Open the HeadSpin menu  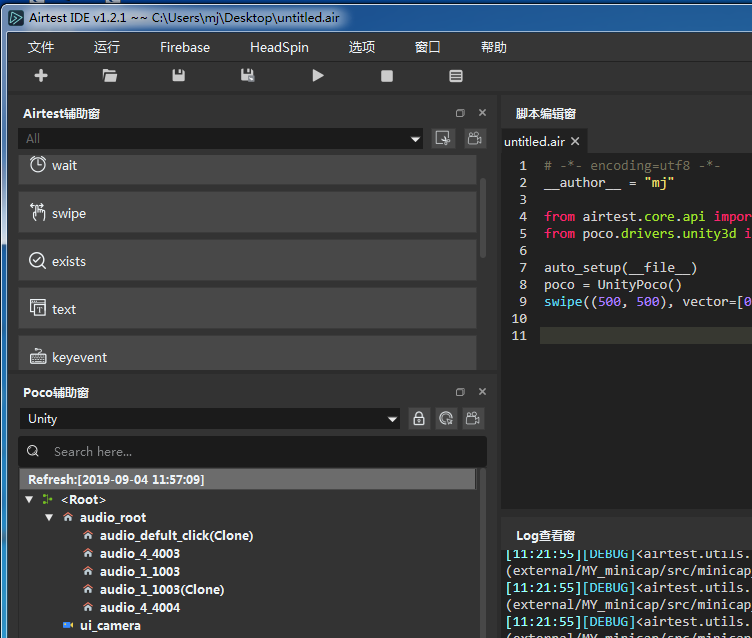[x=279, y=47]
